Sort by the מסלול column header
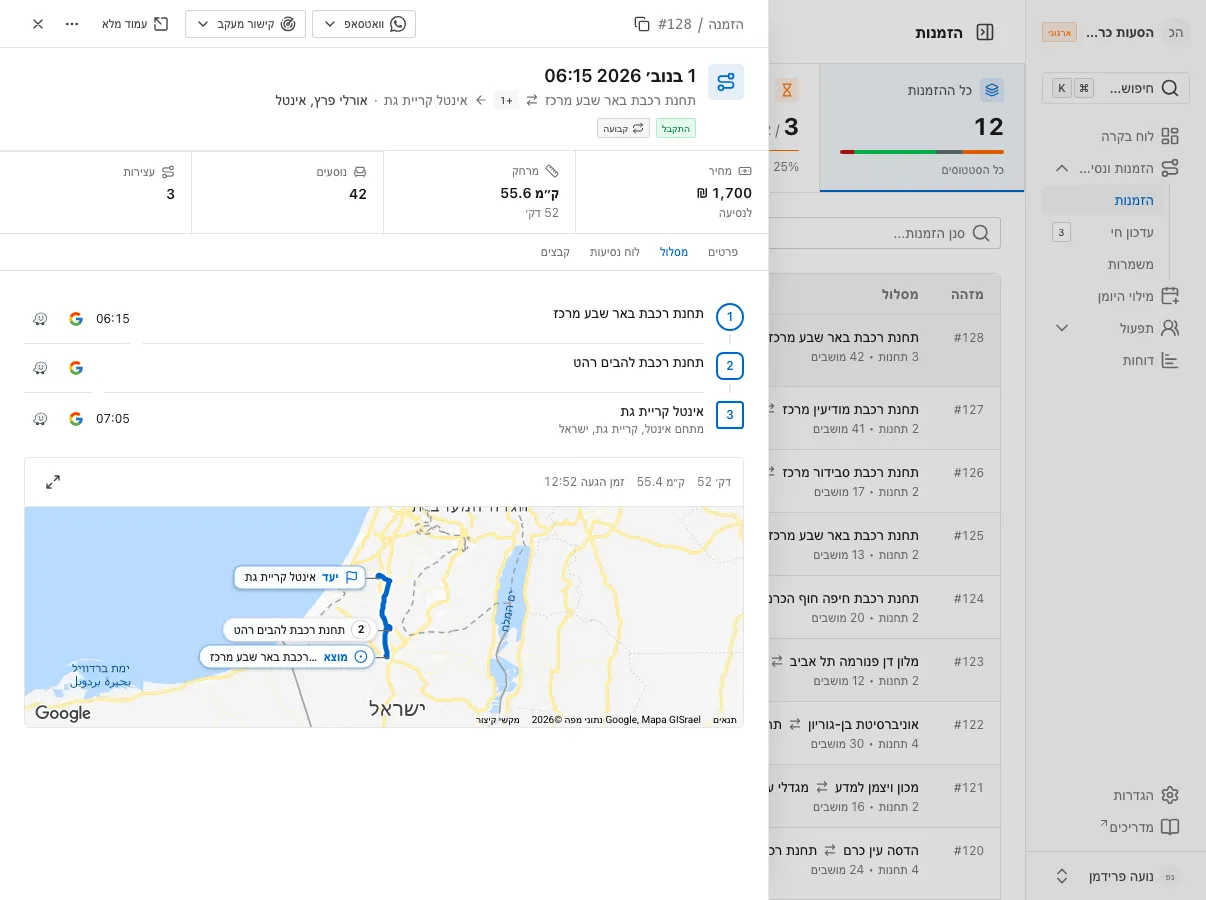The image size is (1206, 900). click(900, 294)
